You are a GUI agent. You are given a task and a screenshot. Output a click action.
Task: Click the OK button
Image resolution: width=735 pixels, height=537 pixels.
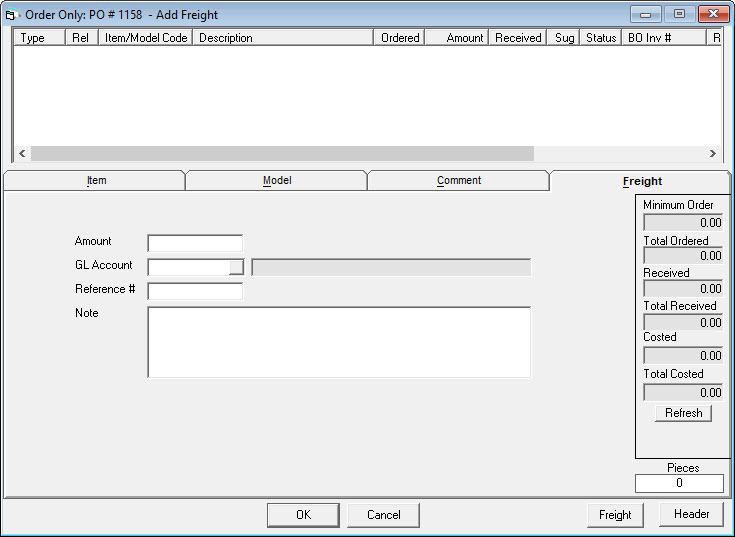point(303,515)
